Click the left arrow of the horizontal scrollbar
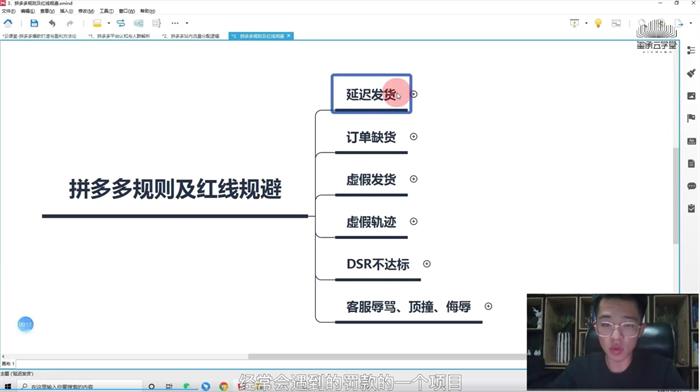This screenshot has width=700, height=392. coord(3,356)
